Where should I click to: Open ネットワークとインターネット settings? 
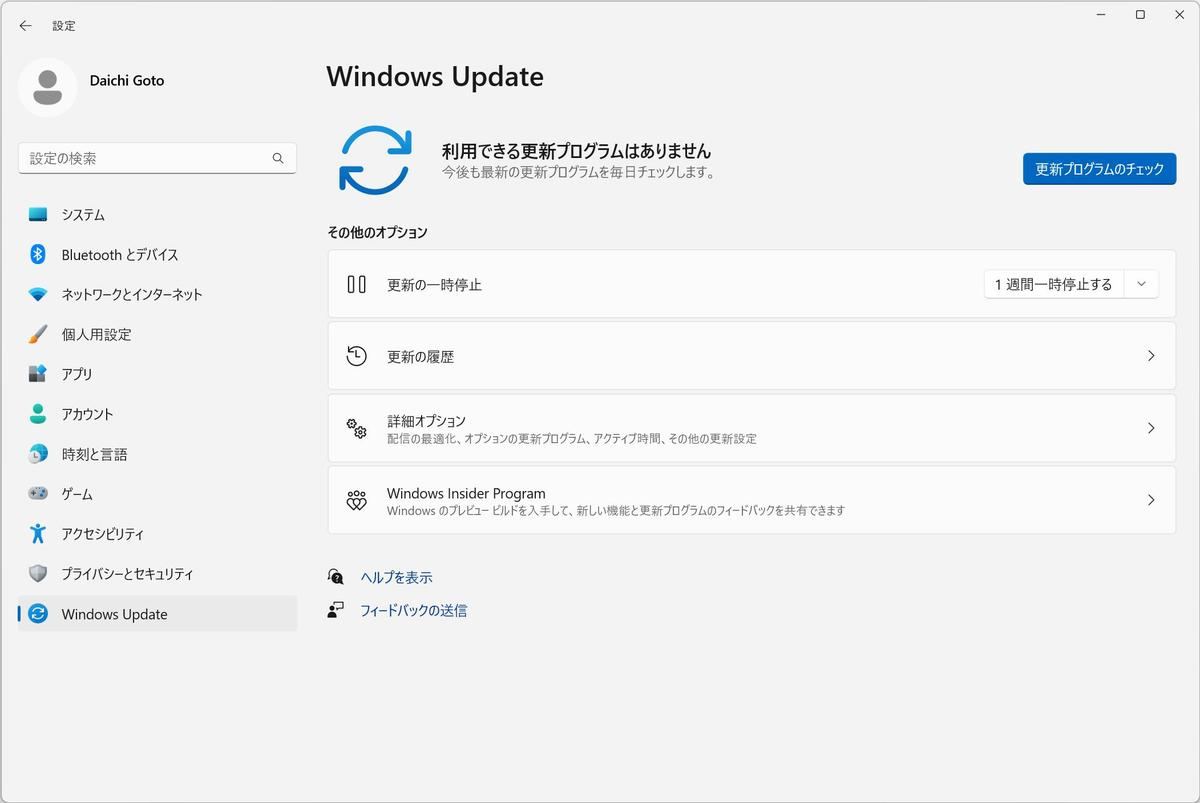157,295
